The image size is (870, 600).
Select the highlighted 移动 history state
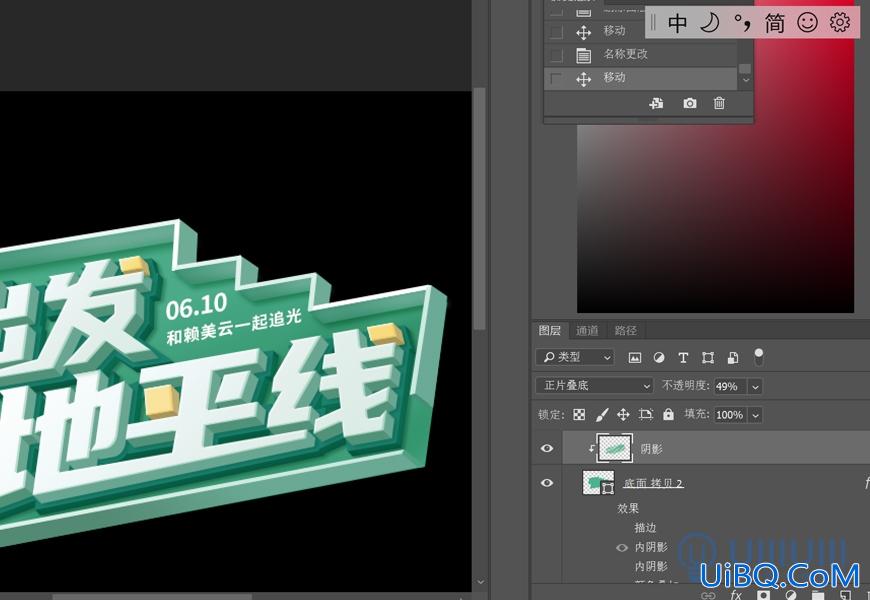coord(641,78)
